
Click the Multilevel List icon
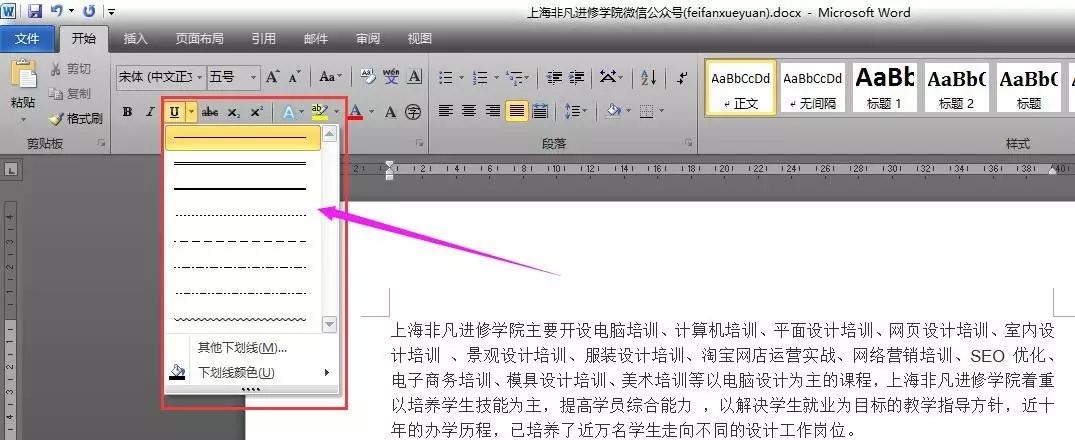(x=514, y=77)
